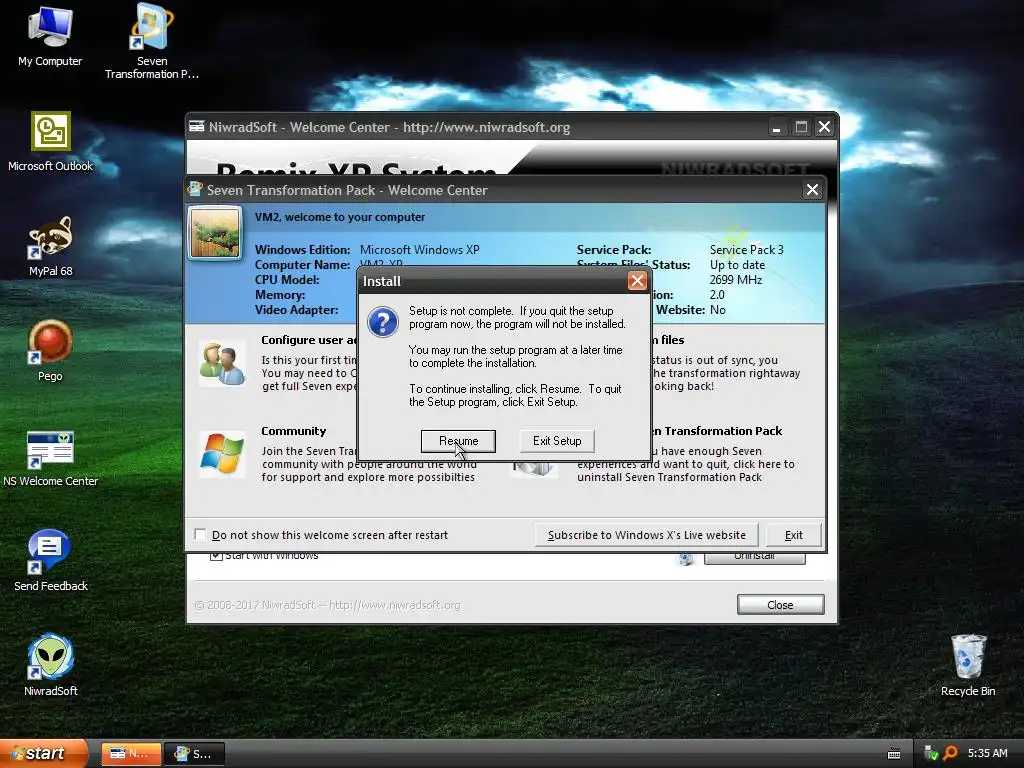Click the 'Configure user a...' heading
Screen dimensions: 1024x768
click(309, 340)
